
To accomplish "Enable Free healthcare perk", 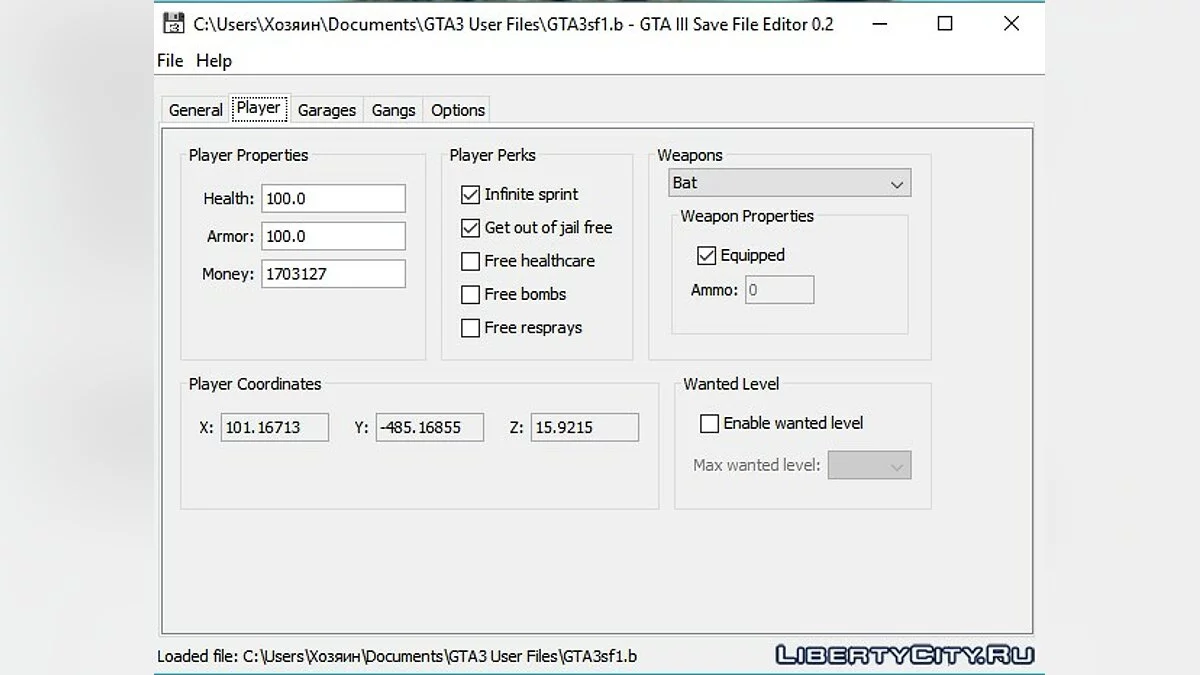I will 471,261.
